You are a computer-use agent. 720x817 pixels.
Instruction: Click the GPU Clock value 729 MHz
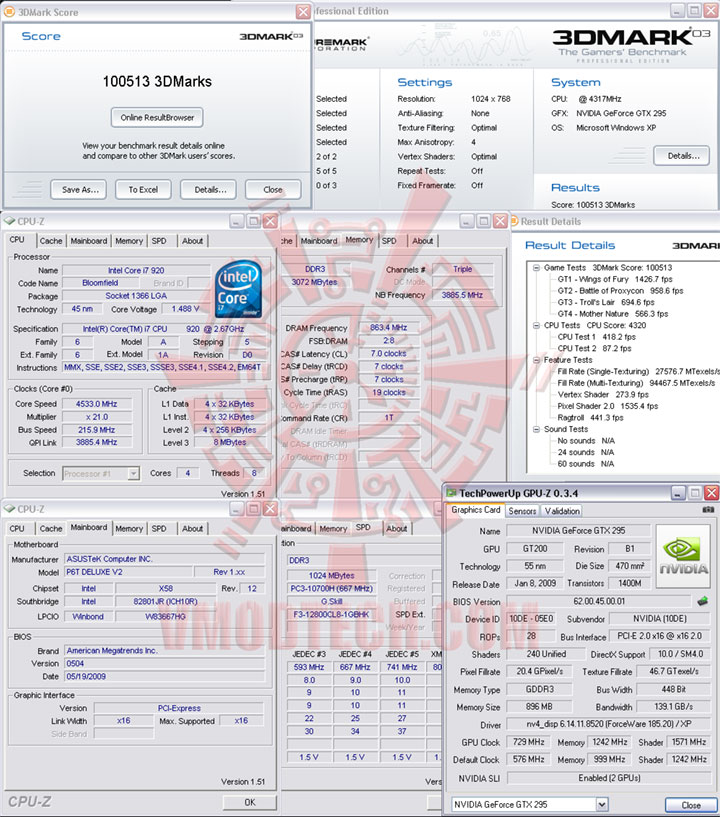click(x=528, y=742)
